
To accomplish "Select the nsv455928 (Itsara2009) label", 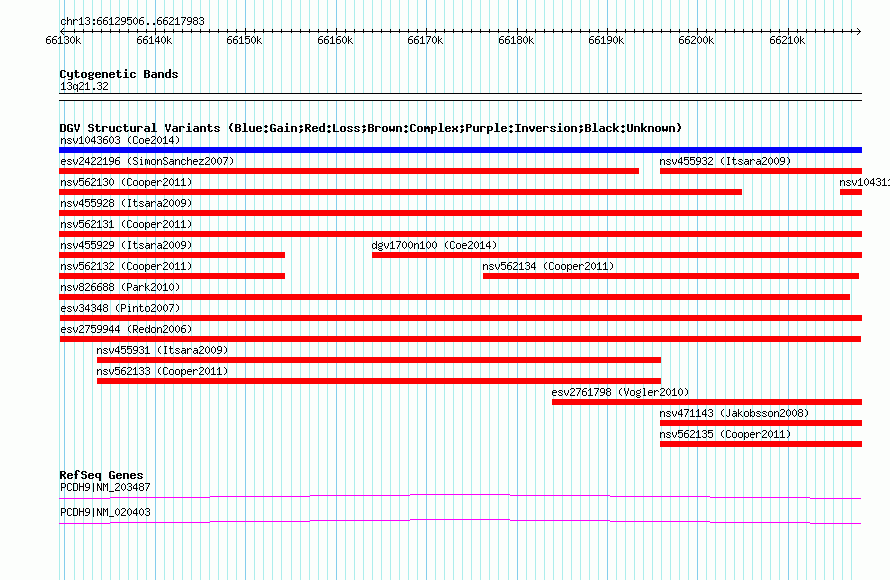I will tap(126, 203).
